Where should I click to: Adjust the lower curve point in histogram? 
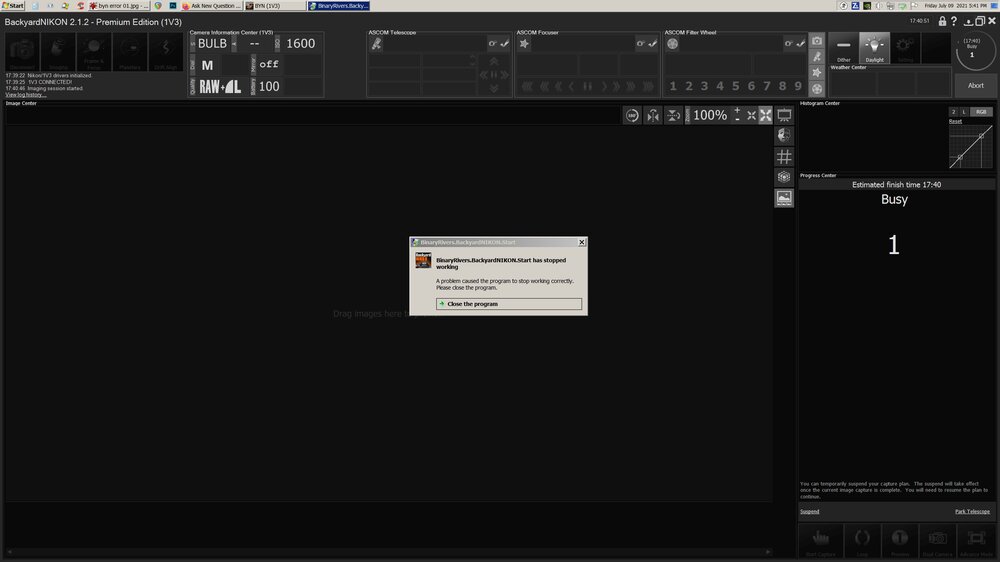[x=960, y=158]
